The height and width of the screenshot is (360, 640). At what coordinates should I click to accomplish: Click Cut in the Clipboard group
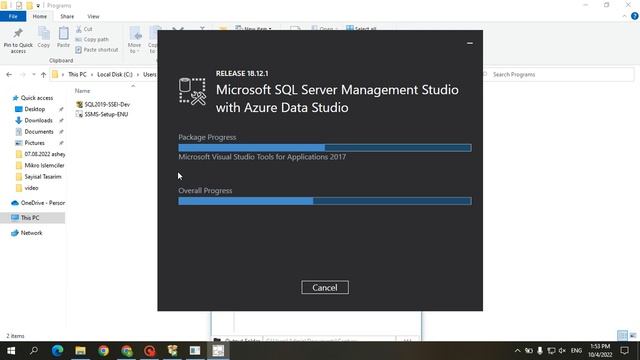(x=84, y=29)
